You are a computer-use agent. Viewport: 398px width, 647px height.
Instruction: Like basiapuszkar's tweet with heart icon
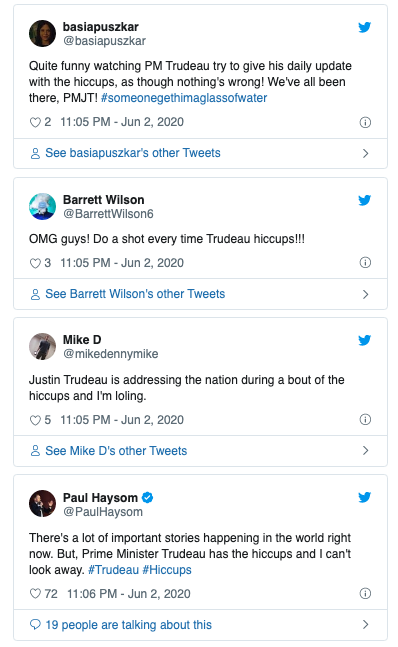(x=35, y=122)
